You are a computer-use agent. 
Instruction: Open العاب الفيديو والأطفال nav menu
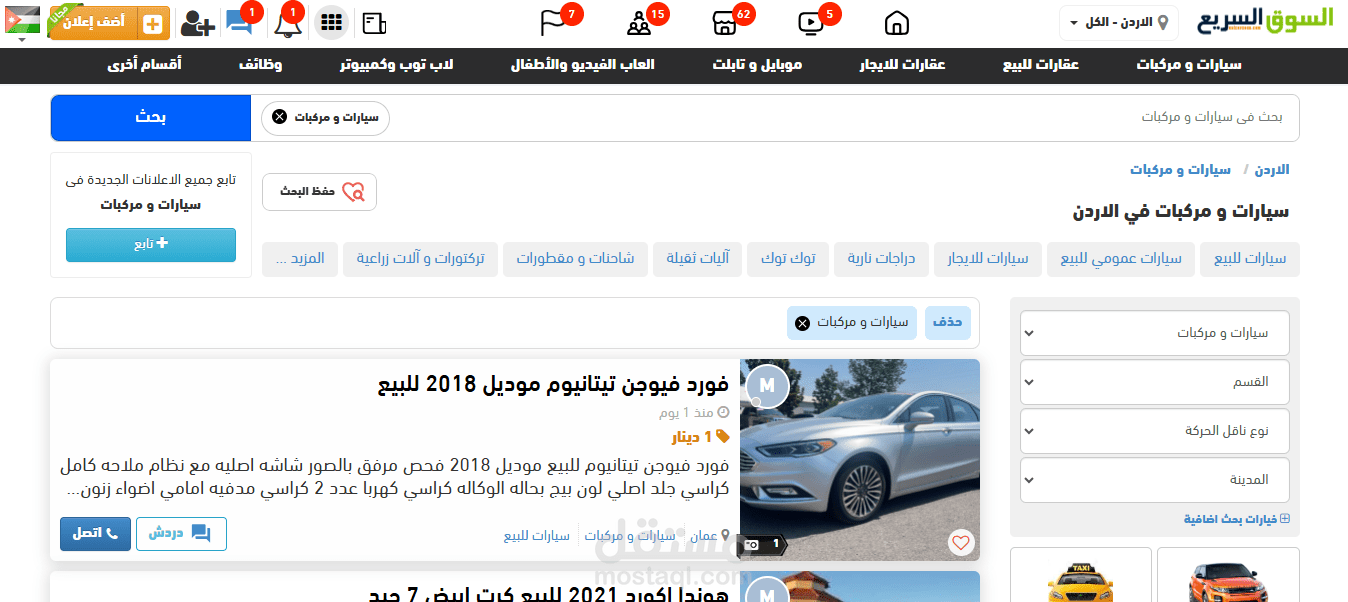tap(583, 65)
